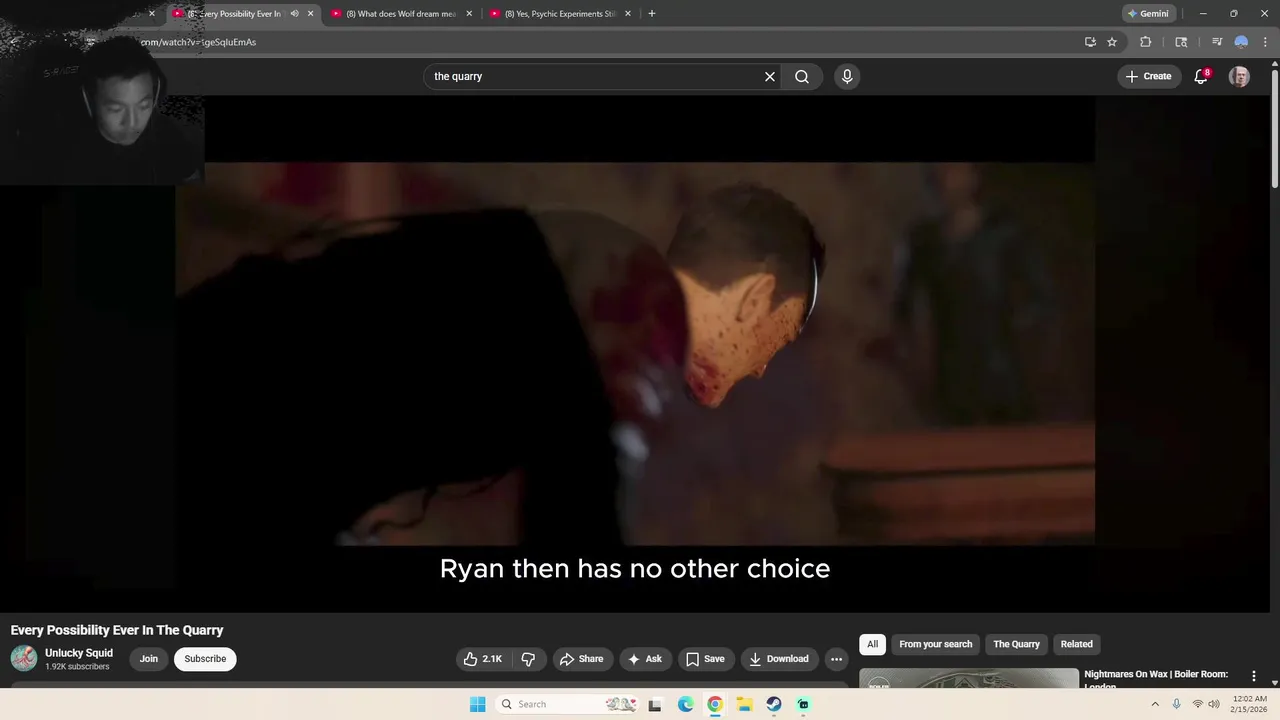This screenshot has height=720, width=1280.
Task: Click the tab search extension icon
Action: (1181, 42)
